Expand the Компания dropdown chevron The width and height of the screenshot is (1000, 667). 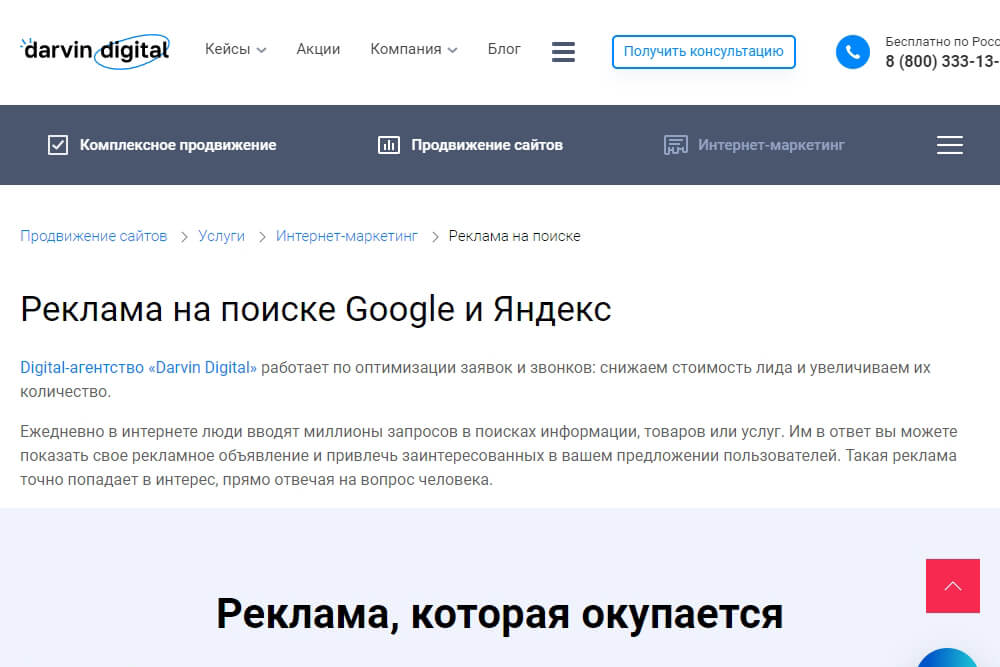tap(453, 50)
